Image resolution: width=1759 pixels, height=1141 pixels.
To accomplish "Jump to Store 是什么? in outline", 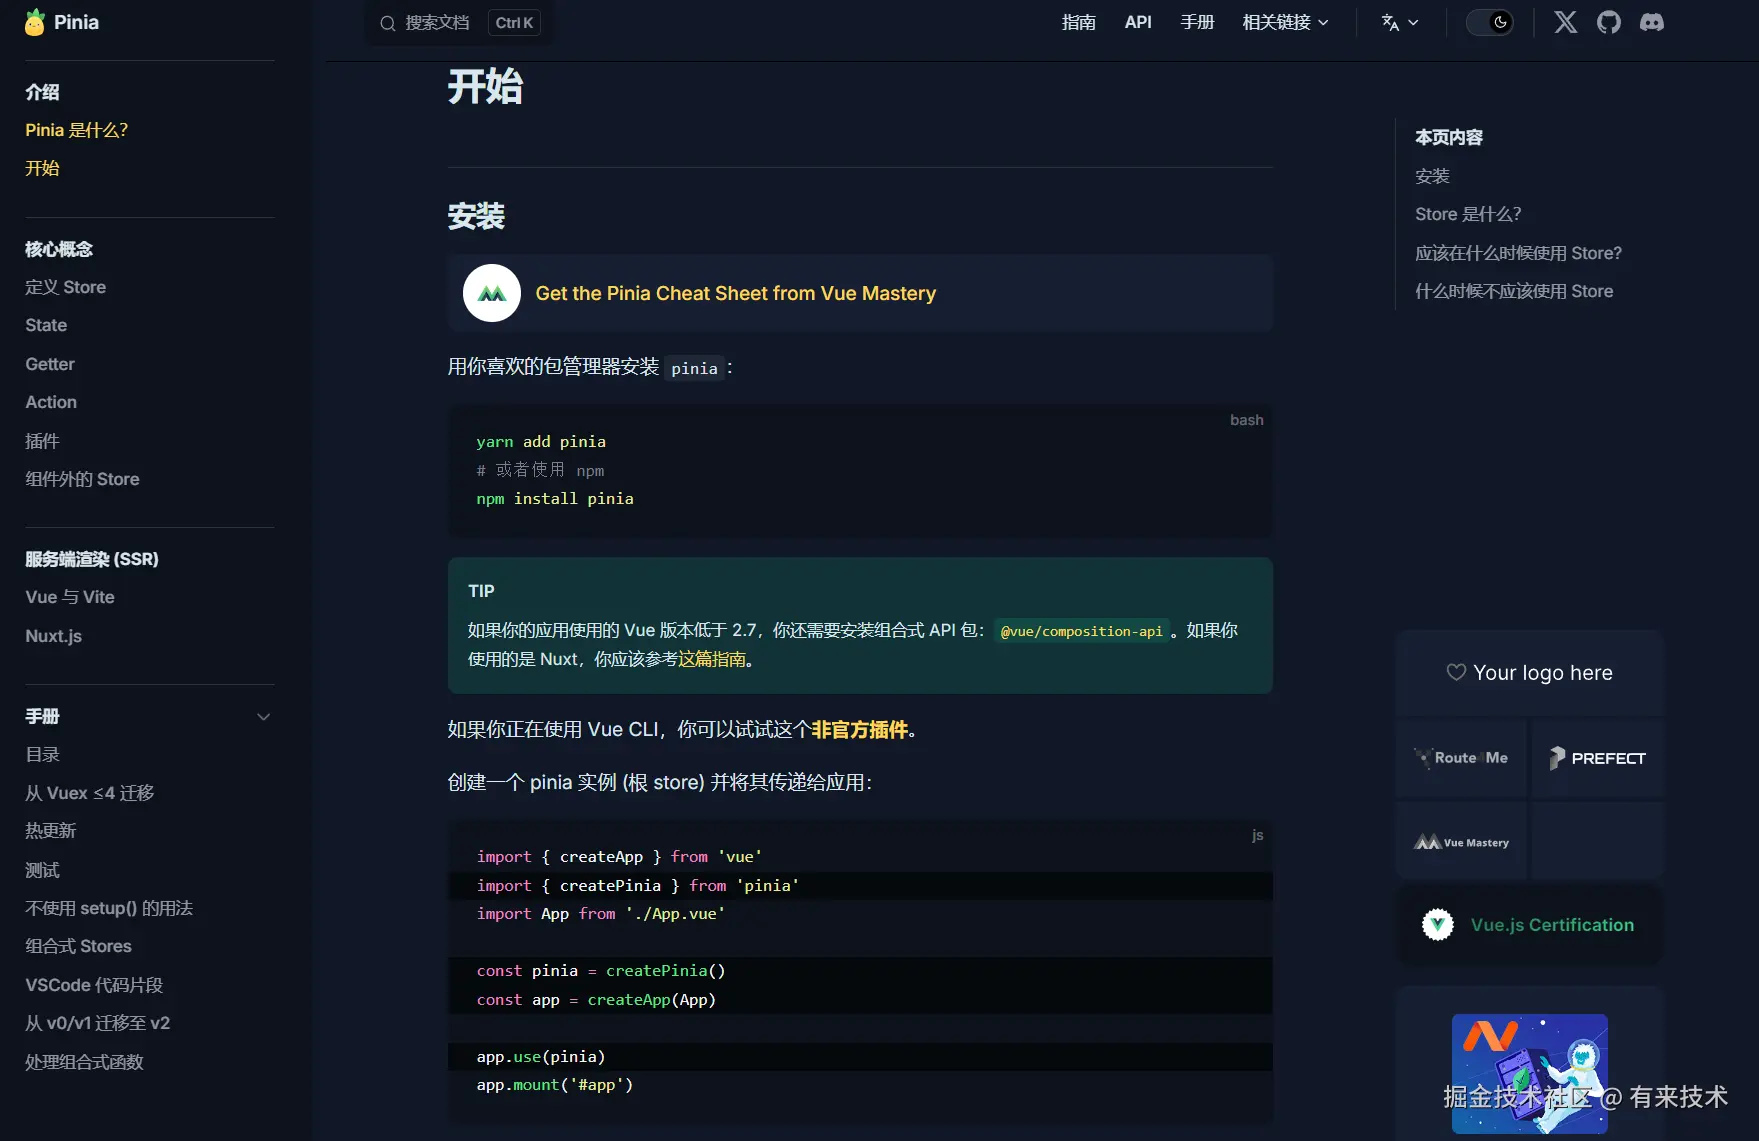I will 1468,214.
